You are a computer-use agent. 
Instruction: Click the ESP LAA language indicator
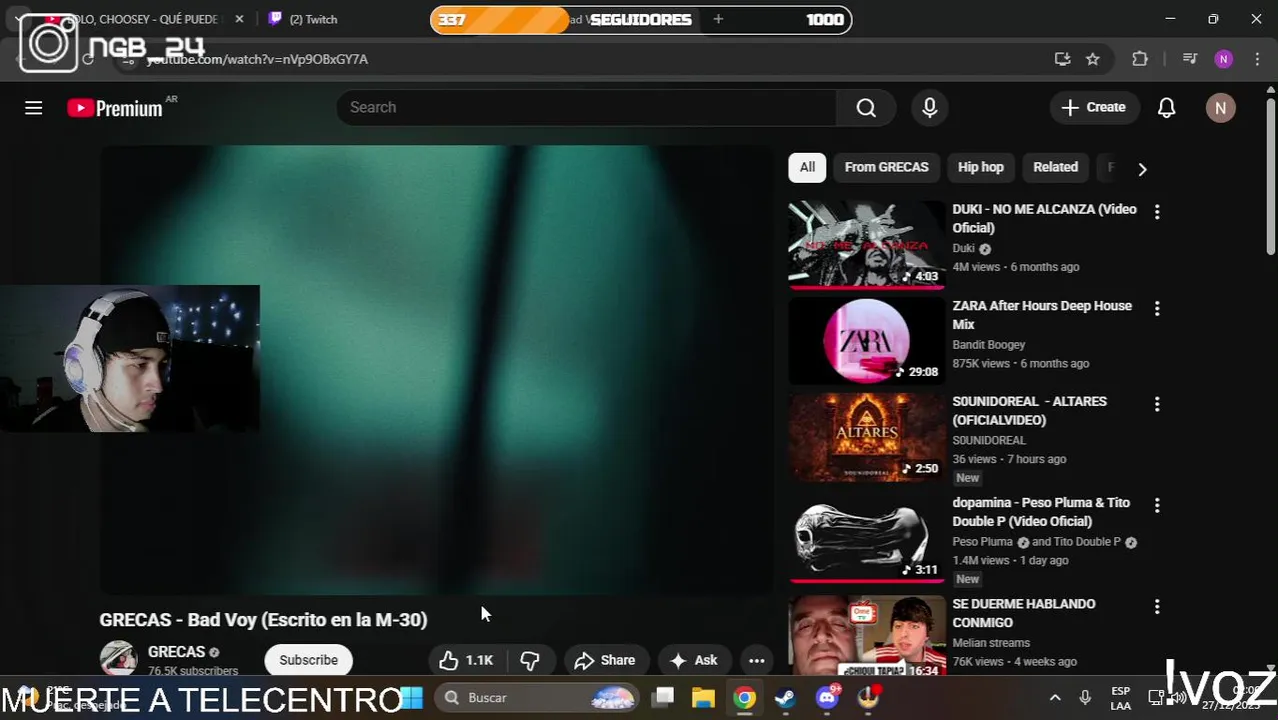[1121, 698]
